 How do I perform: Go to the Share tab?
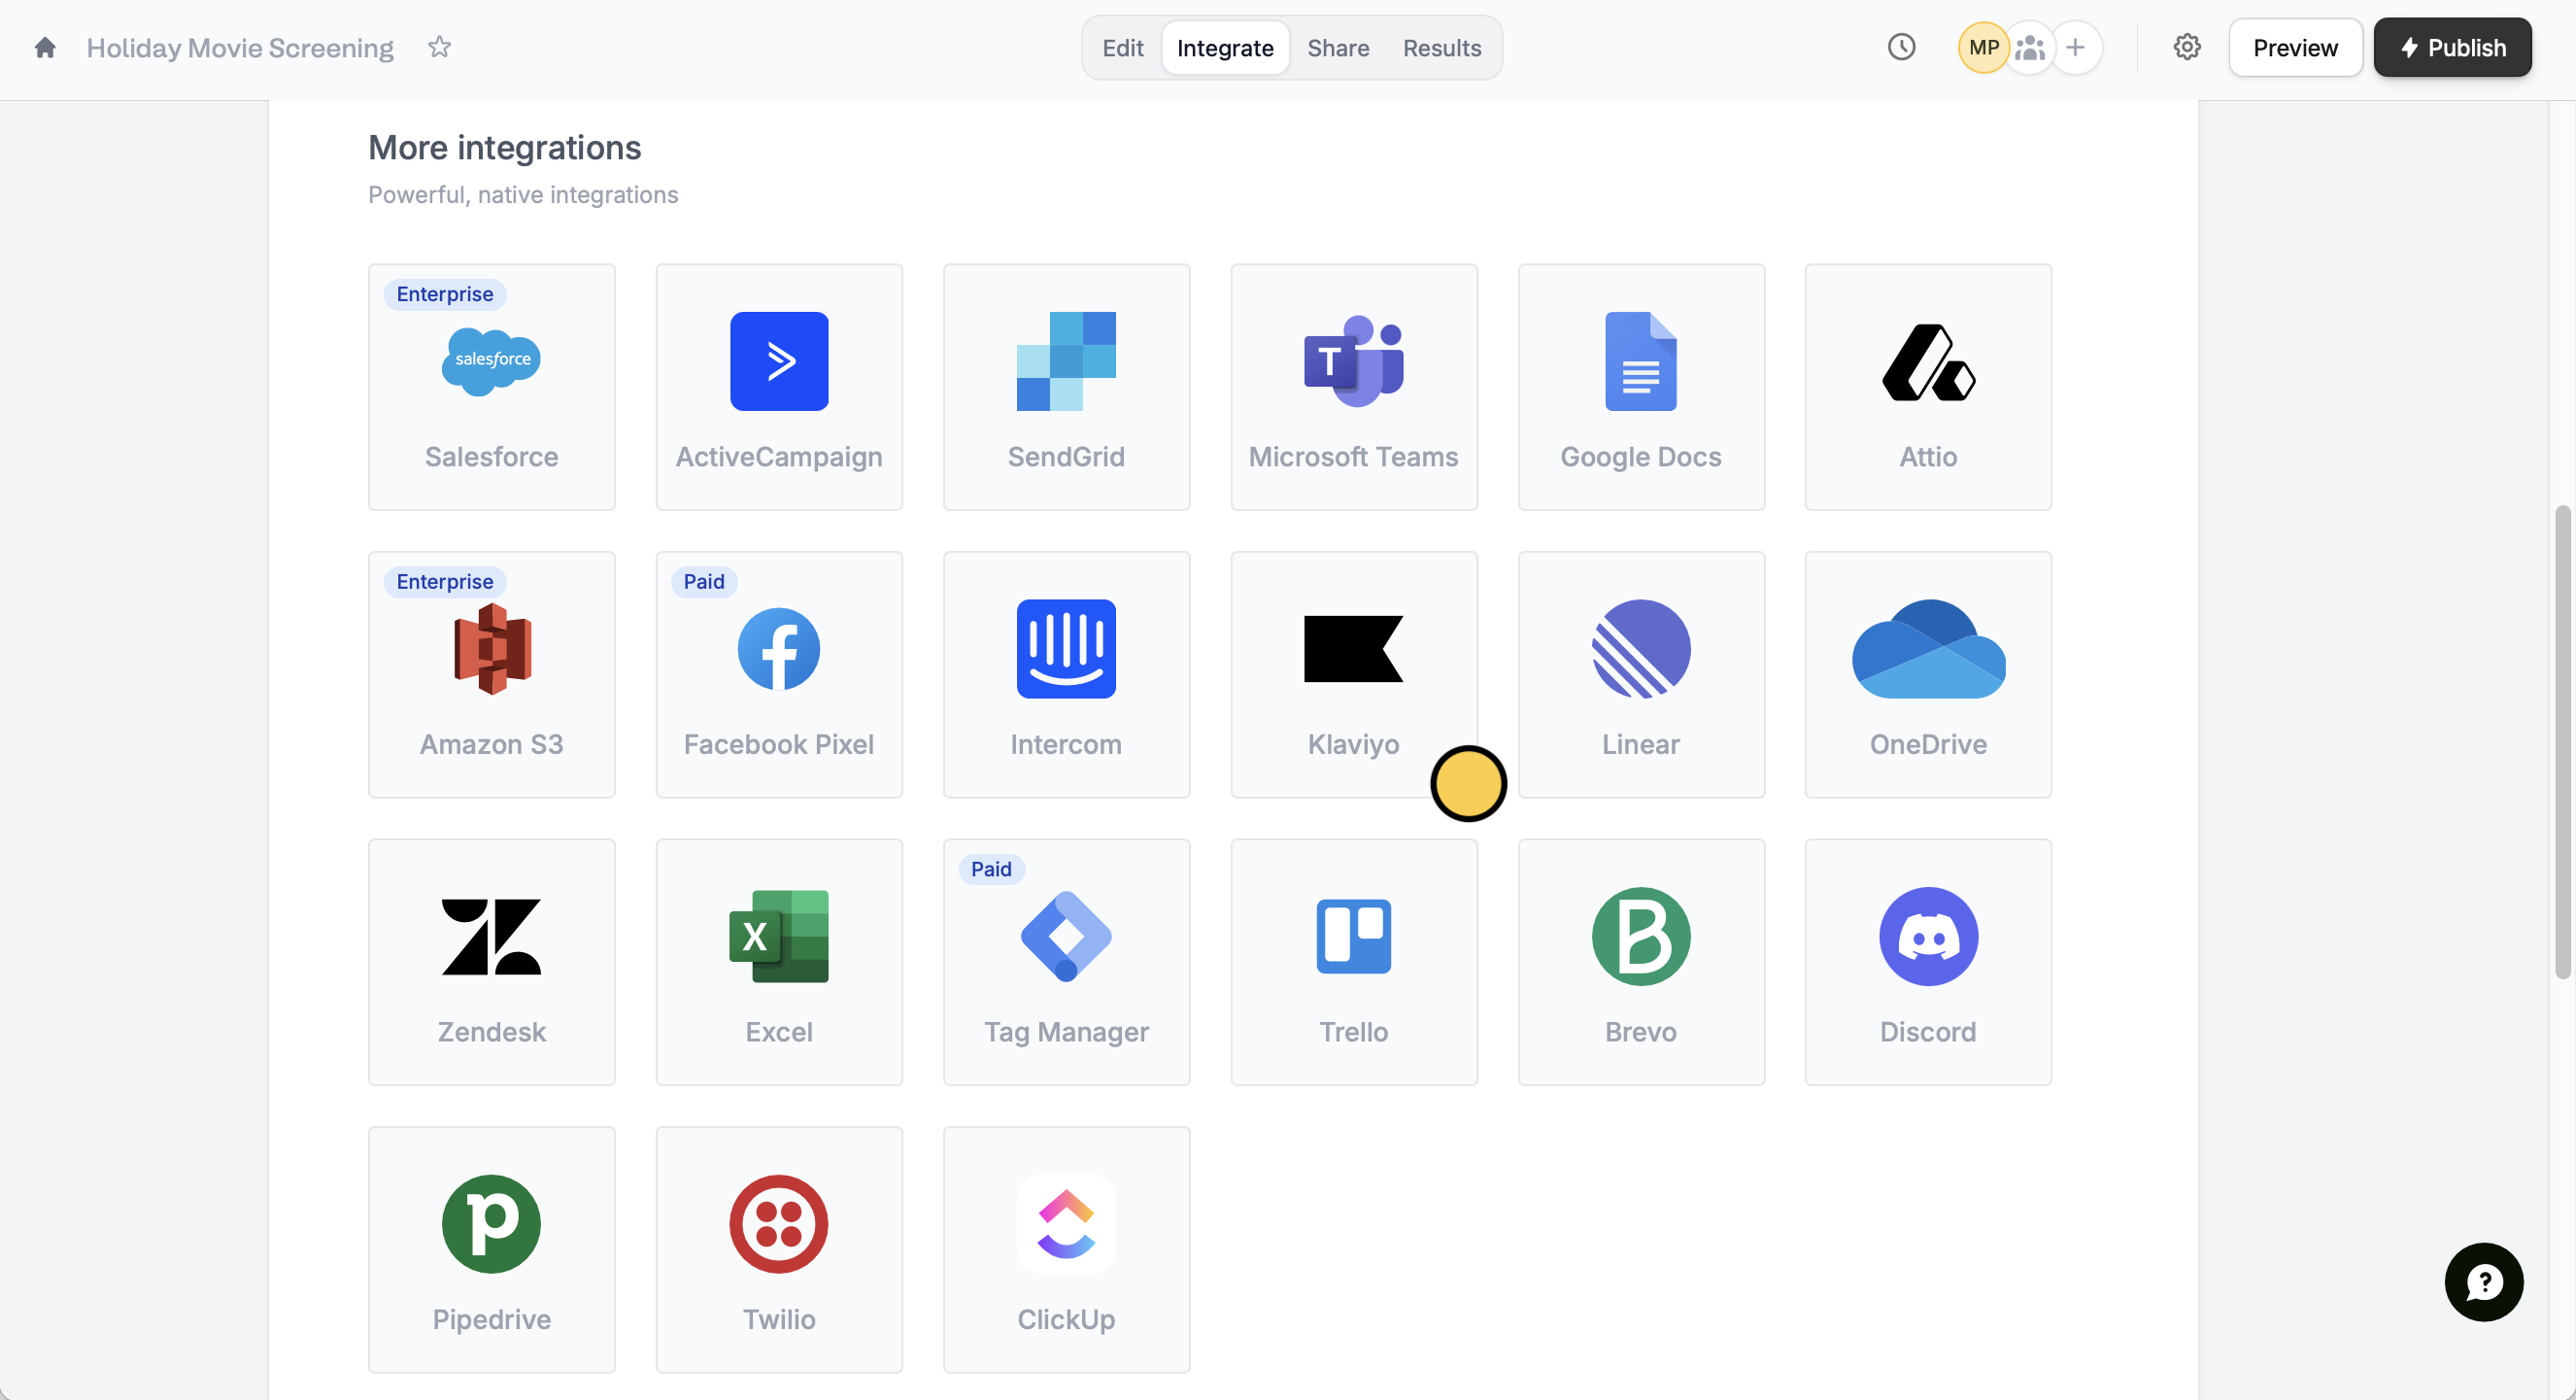(1337, 47)
